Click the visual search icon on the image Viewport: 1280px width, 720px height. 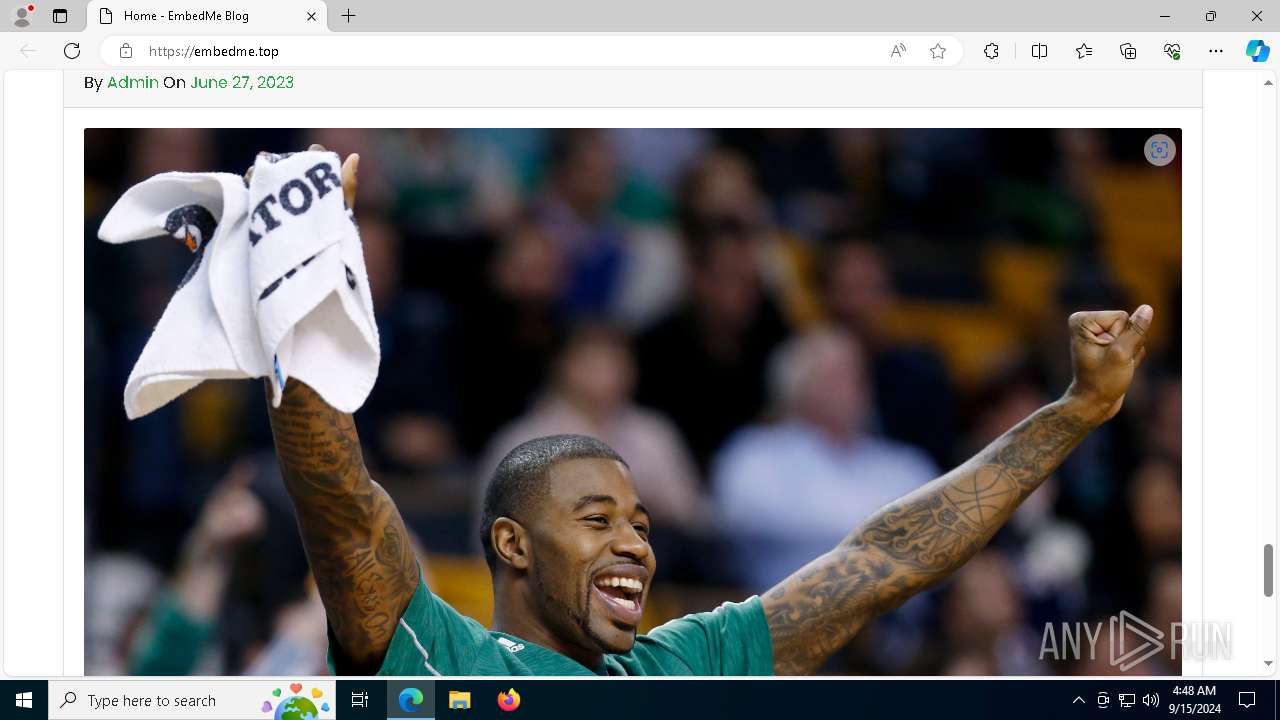[x=1159, y=150]
